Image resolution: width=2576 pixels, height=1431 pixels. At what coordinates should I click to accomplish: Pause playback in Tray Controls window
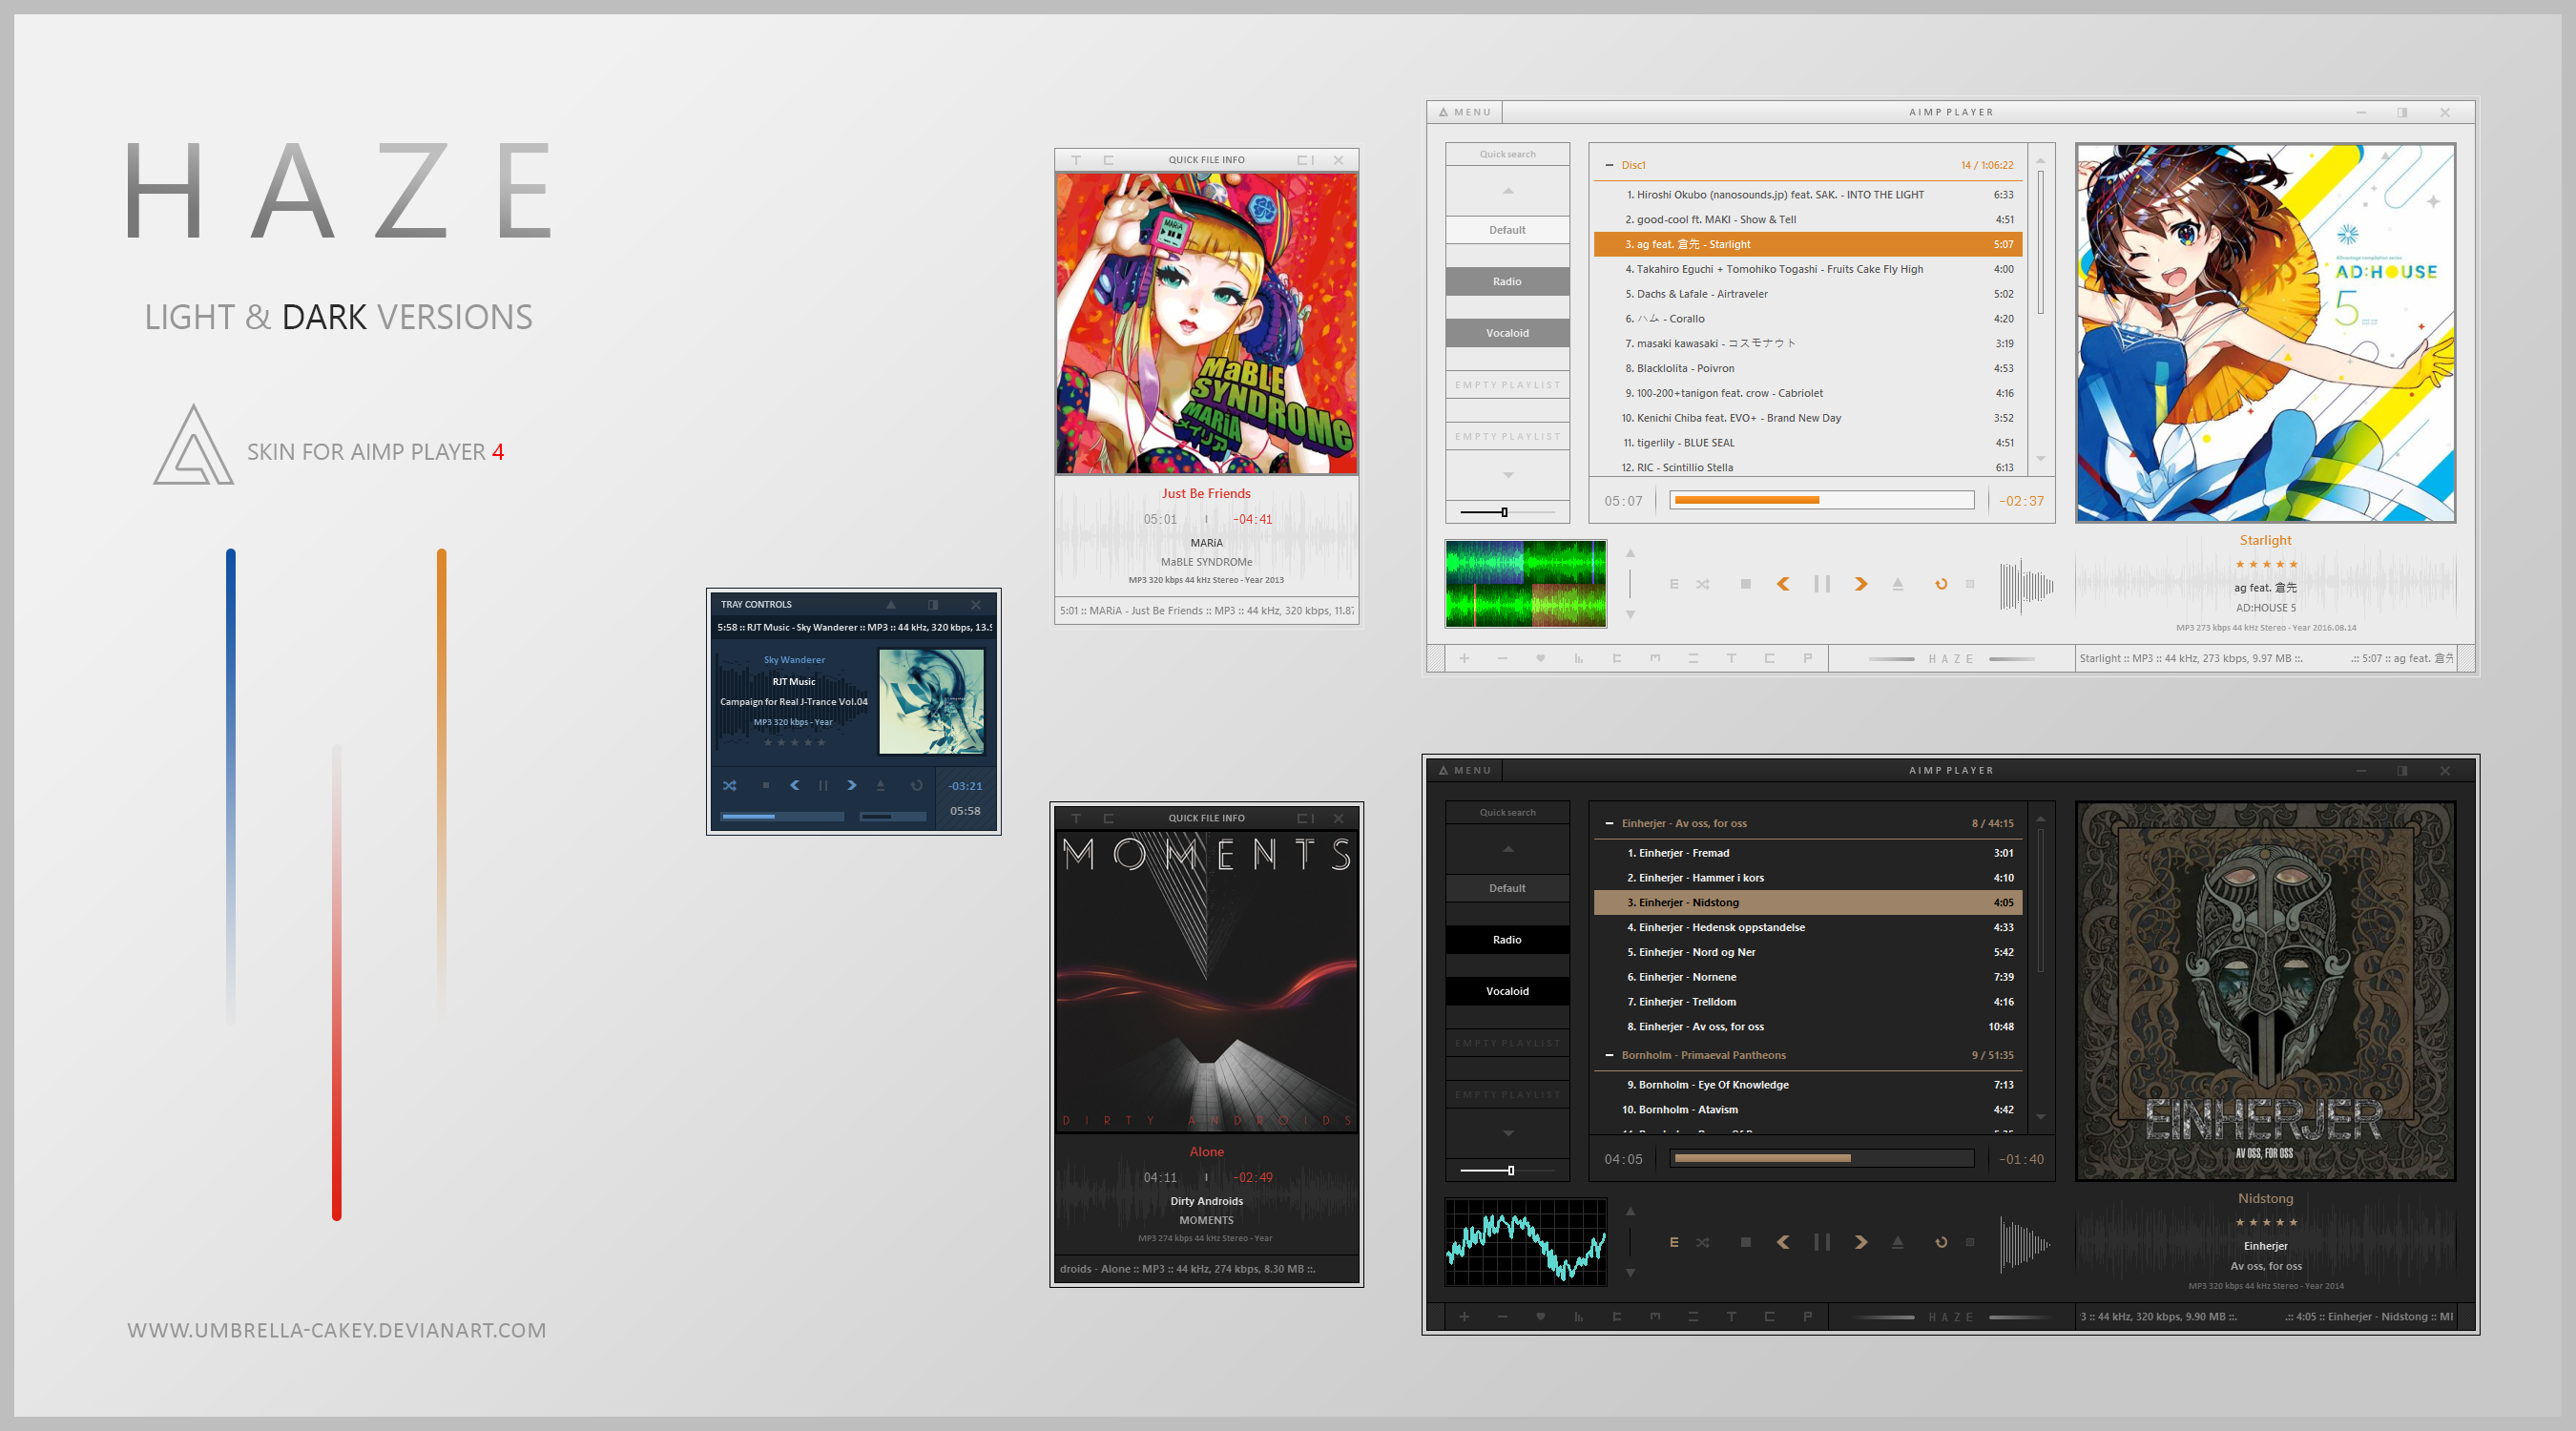(823, 785)
